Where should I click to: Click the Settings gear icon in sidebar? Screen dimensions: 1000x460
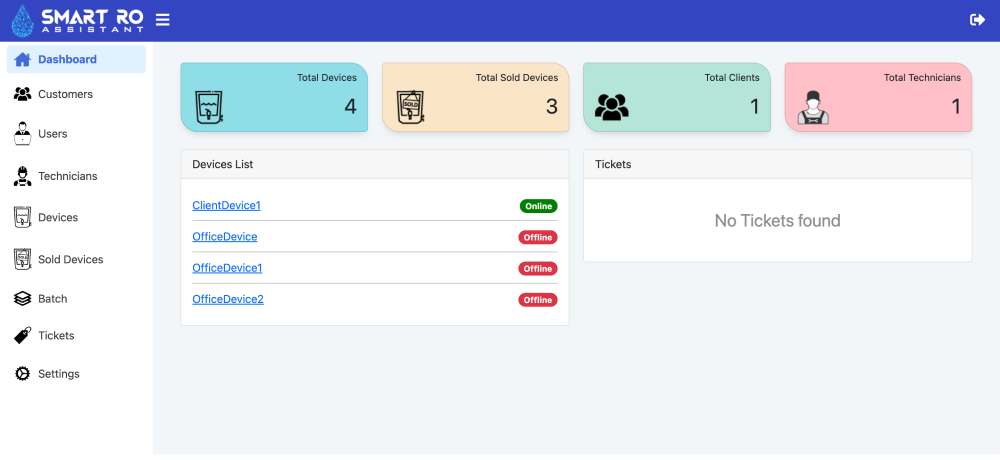(x=22, y=374)
